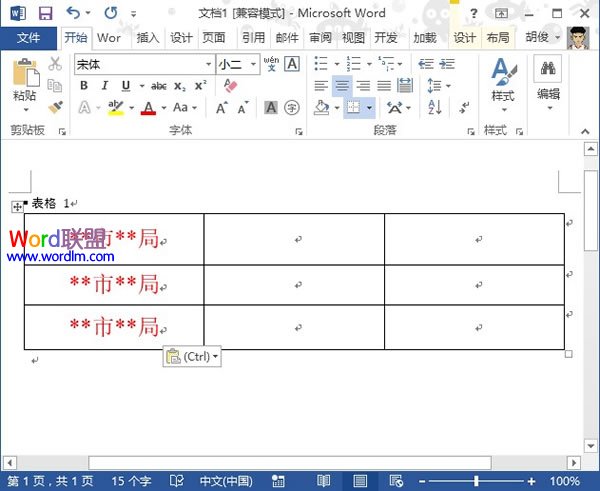Switch to the 视图 ribbon tab

pyautogui.click(x=353, y=38)
